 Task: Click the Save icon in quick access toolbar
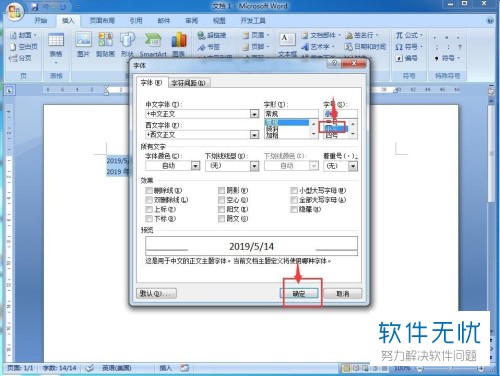[34, 6]
